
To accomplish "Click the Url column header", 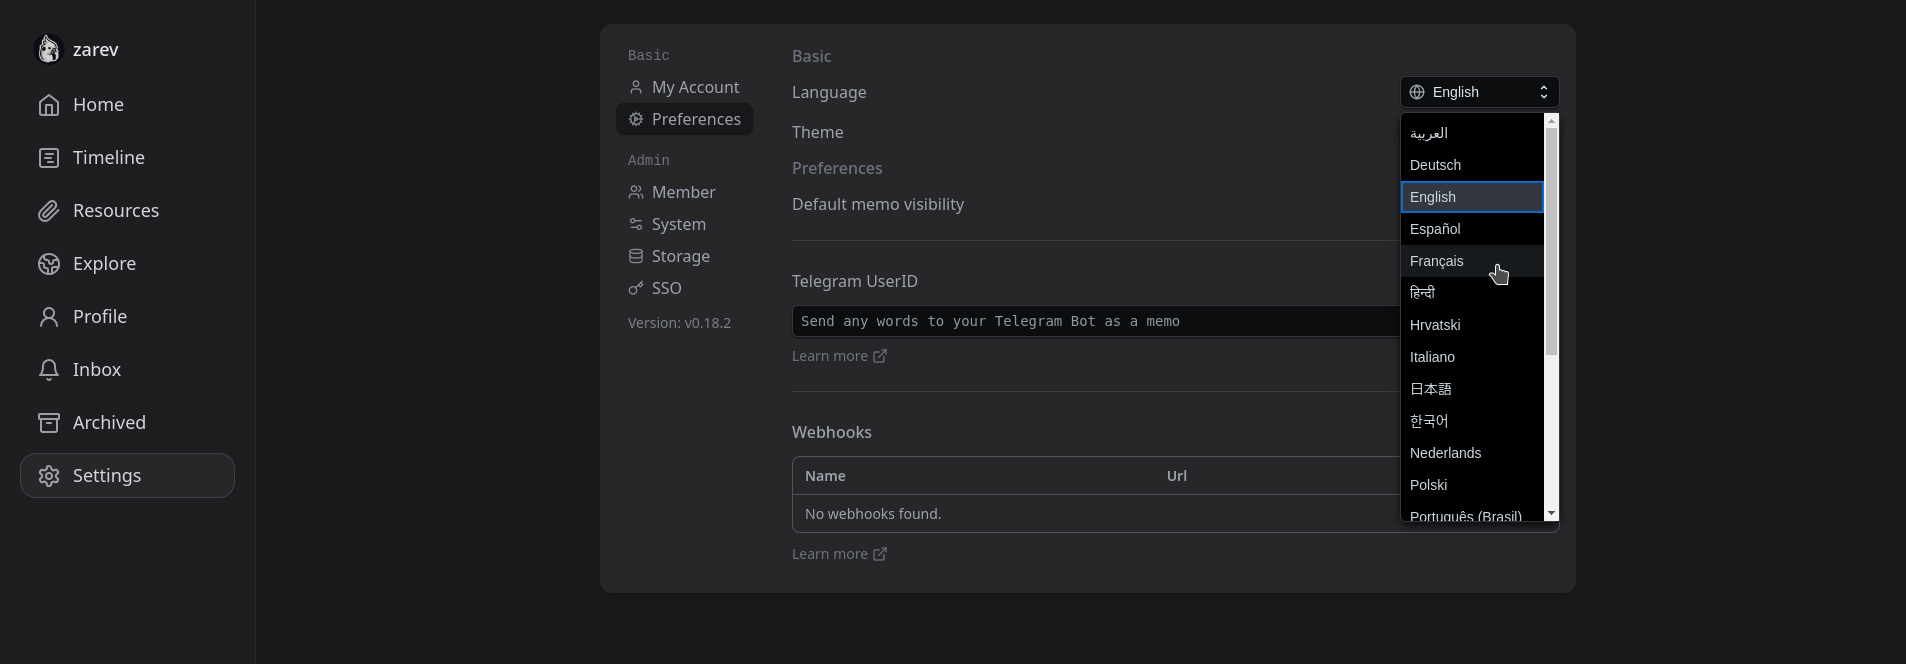I will tap(1177, 476).
